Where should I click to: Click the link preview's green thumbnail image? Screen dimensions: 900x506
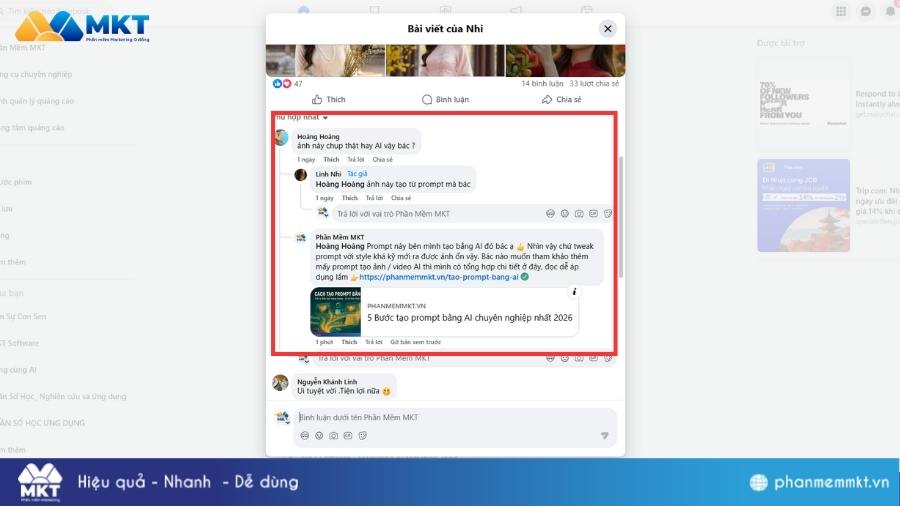pyautogui.click(x=336, y=312)
